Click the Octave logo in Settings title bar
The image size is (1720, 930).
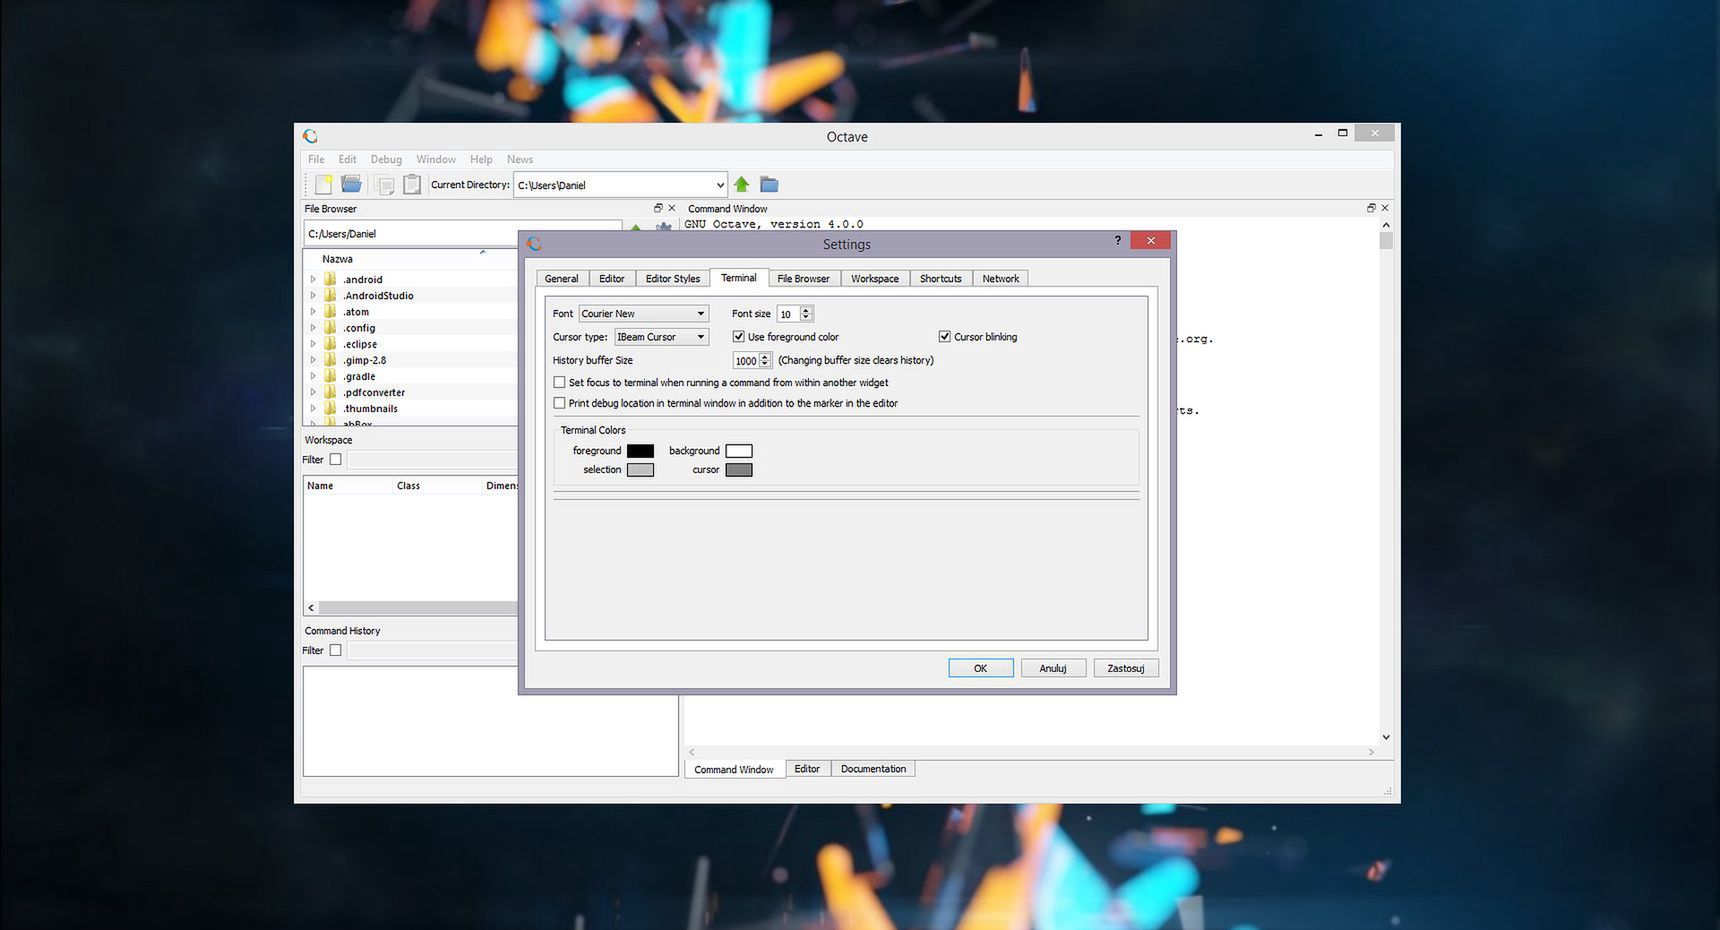(534, 244)
